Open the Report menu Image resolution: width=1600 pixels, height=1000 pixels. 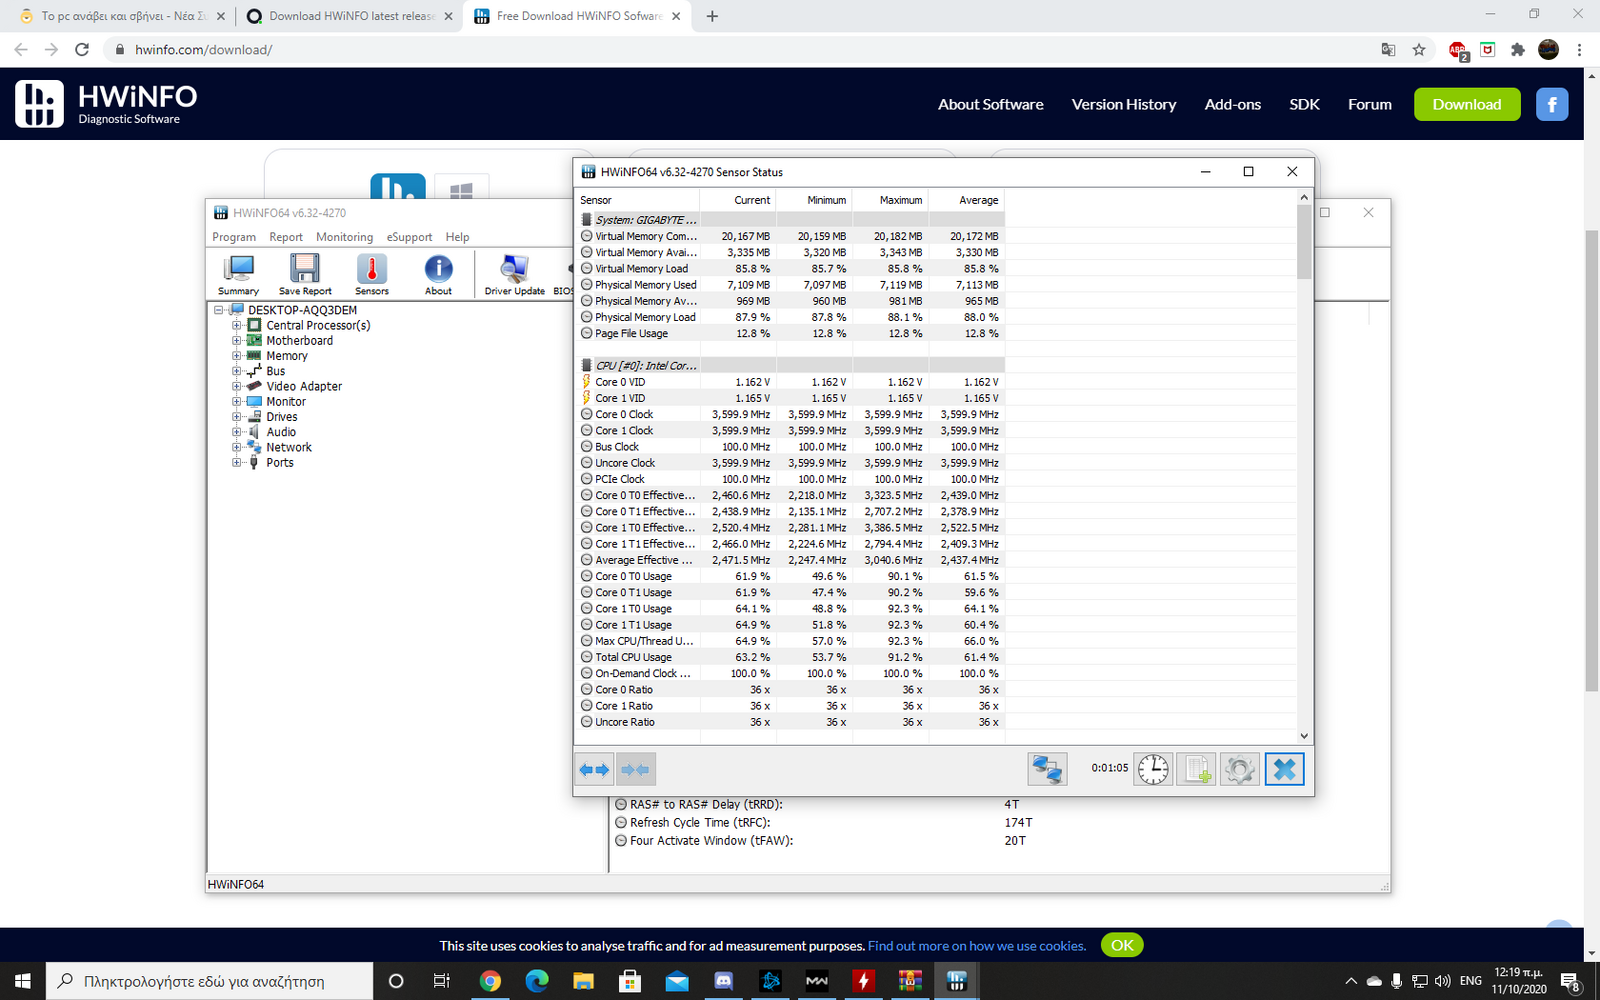pyautogui.click(x=286, y=237)
